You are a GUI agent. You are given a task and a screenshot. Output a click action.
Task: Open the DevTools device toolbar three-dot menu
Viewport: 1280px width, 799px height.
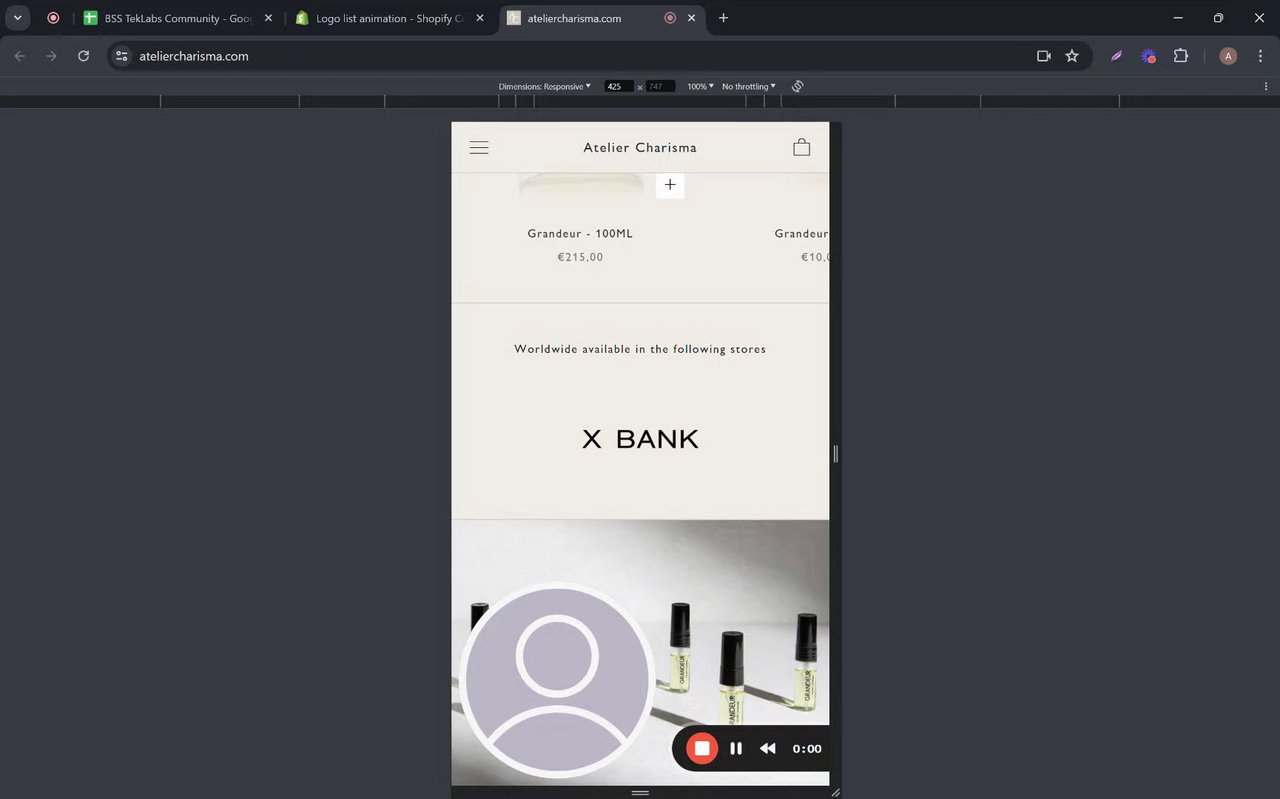[1266, 86]
